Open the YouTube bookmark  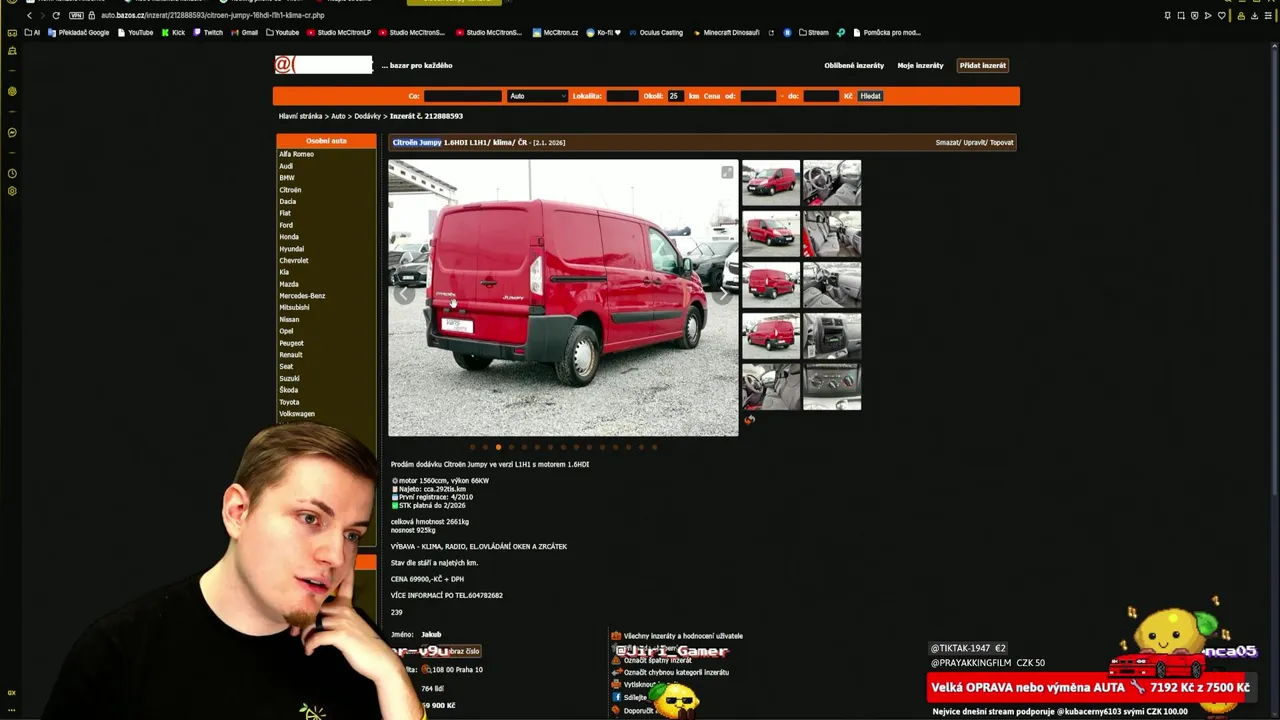click(x=135, y=32)
